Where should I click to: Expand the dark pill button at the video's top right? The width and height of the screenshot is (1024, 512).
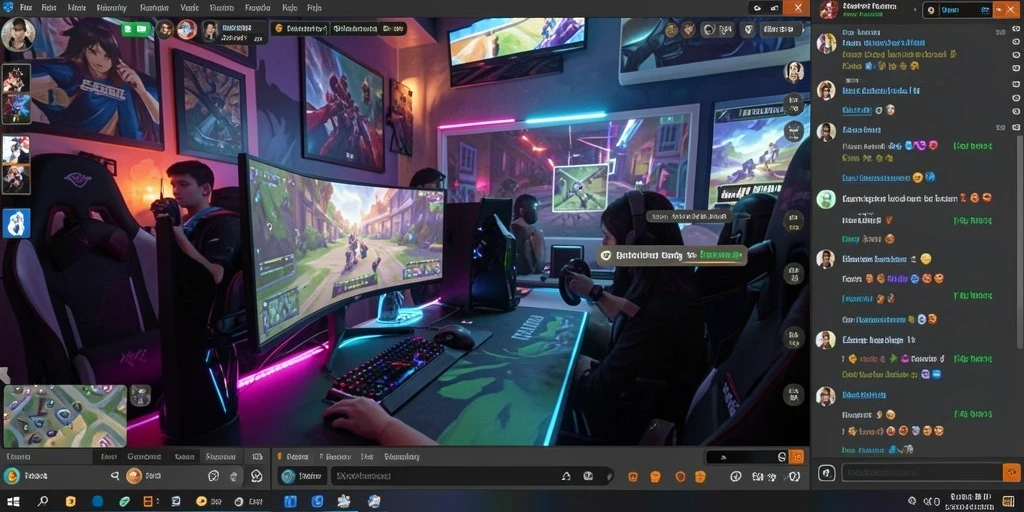[780, 29]
